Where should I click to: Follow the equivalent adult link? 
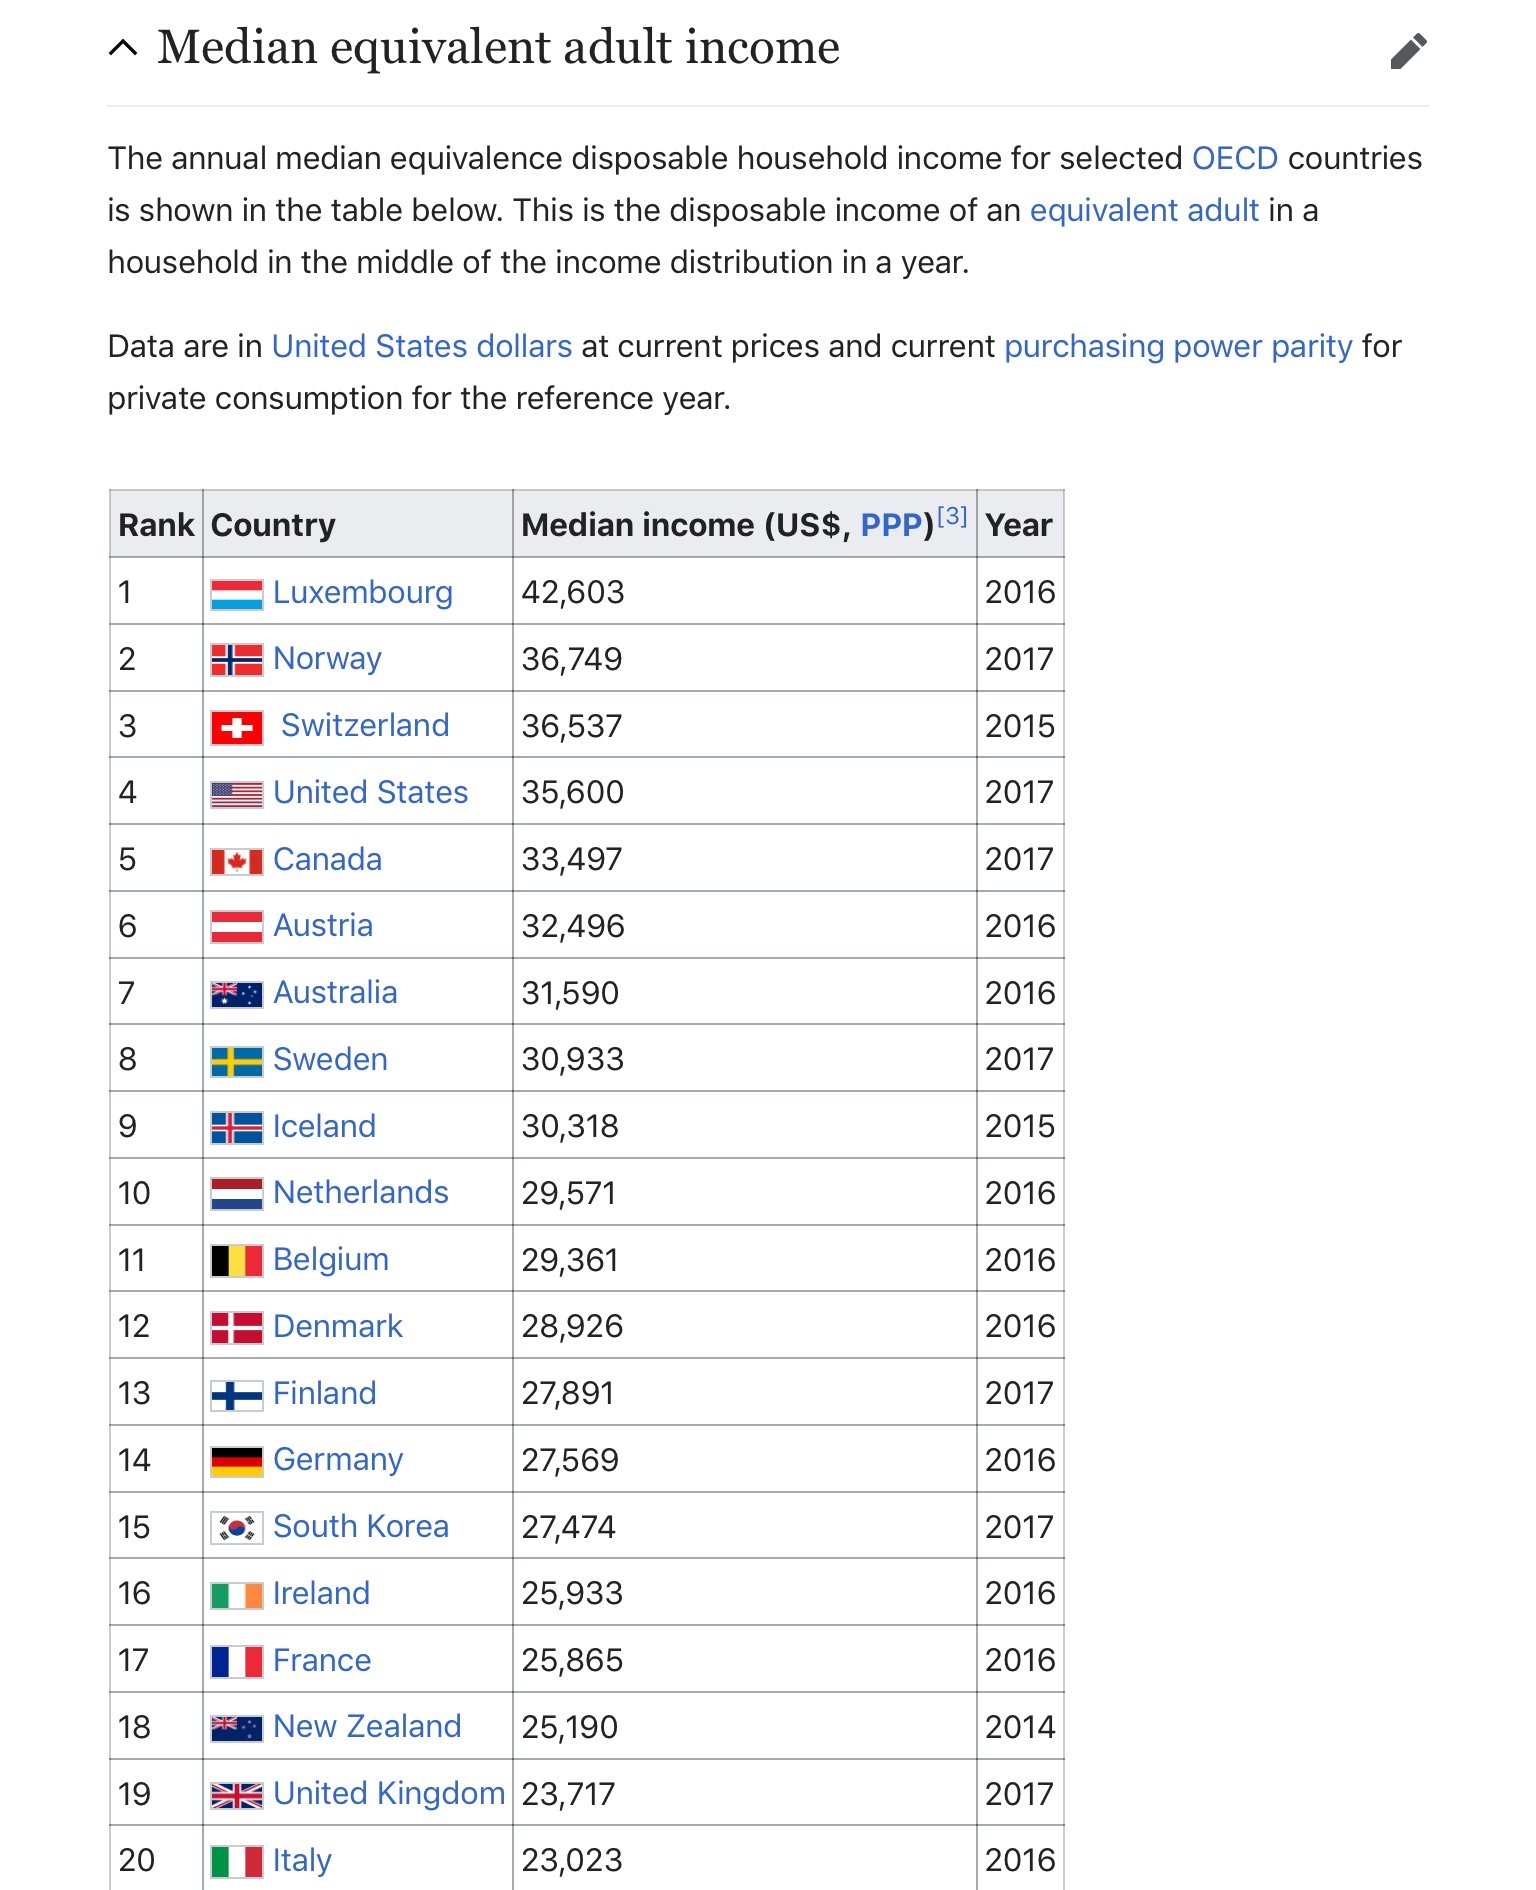(1144, 210)
